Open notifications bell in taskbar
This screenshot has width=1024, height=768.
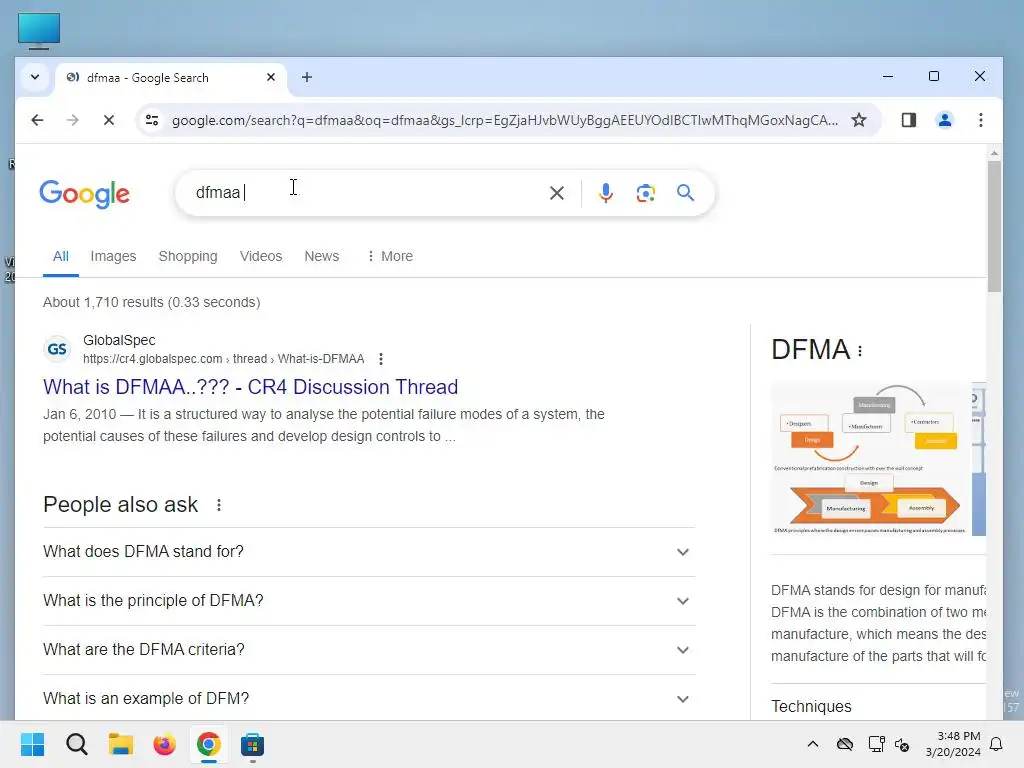pyautogui.click(x=996, y=744)
